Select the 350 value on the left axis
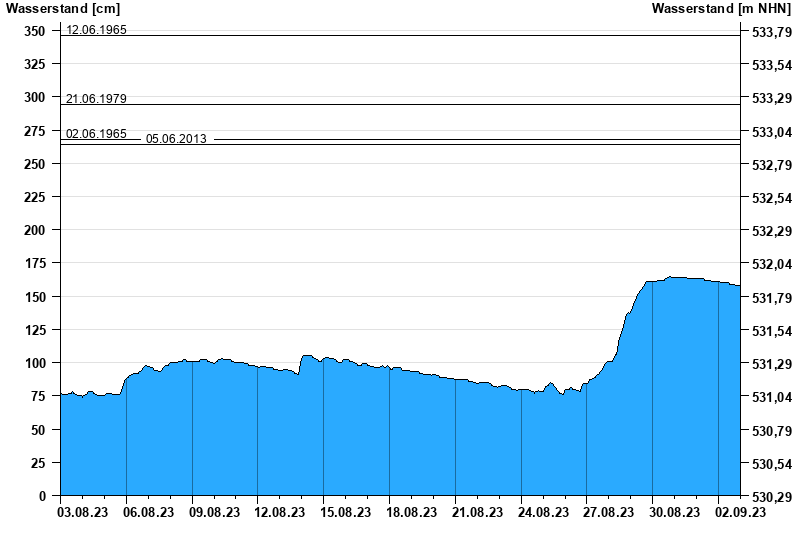 click(35, 31)
